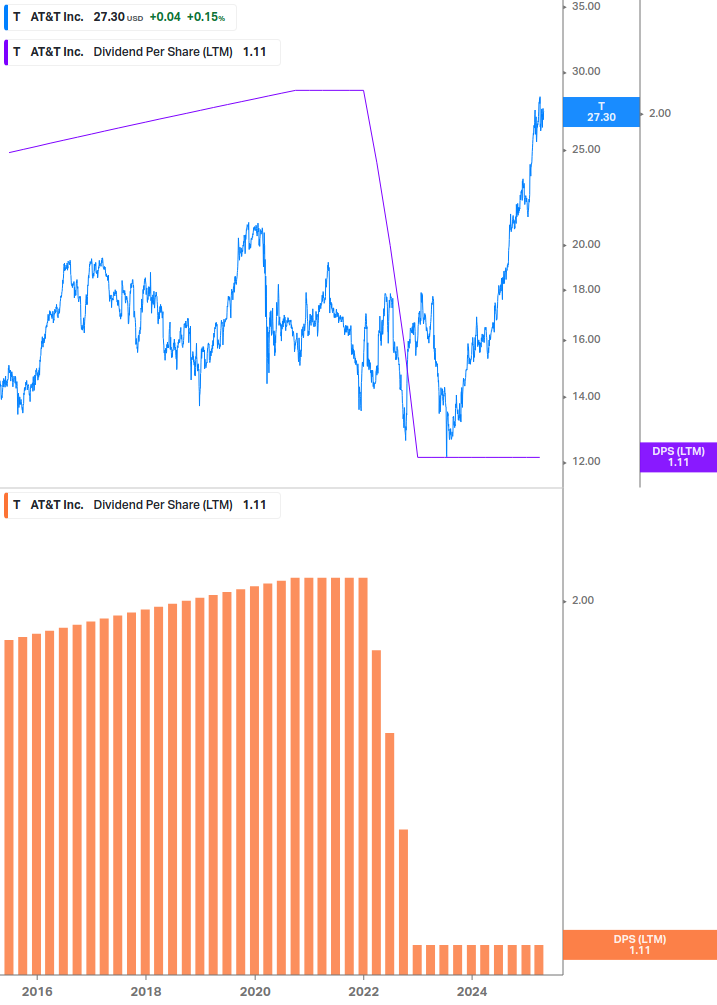717x1005 pixels.
Task: Click the 2018 label on the time axis
Action: 146,992
